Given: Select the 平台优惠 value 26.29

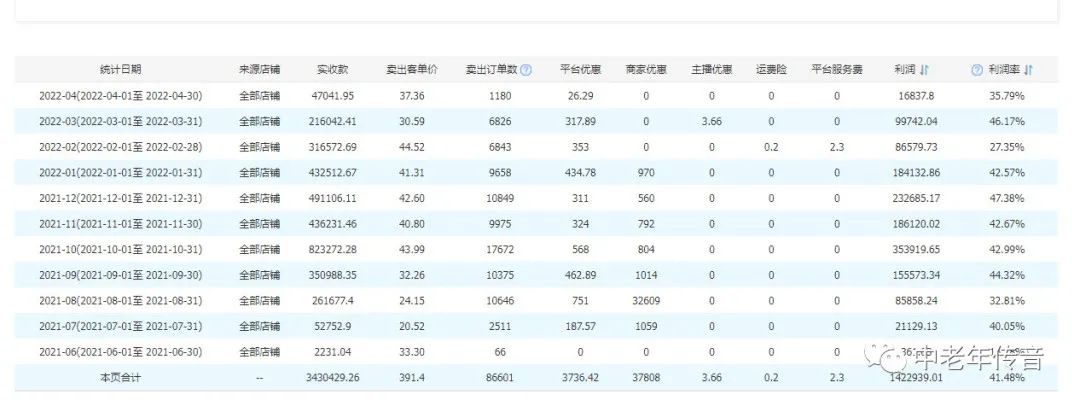Looking at the screenshot, I should 580,96.
